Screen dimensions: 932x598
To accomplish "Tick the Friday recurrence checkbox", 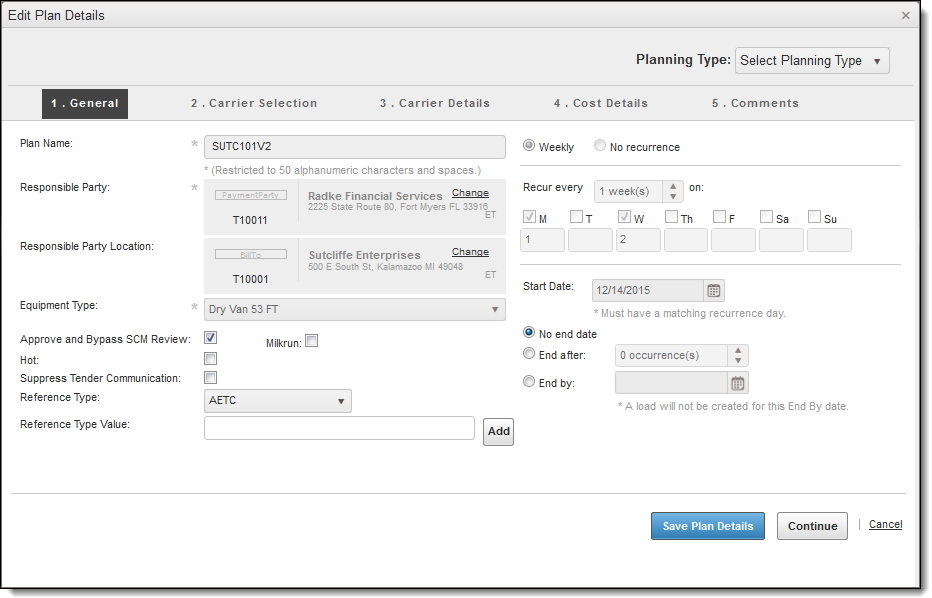I will (x=719, y=217).
